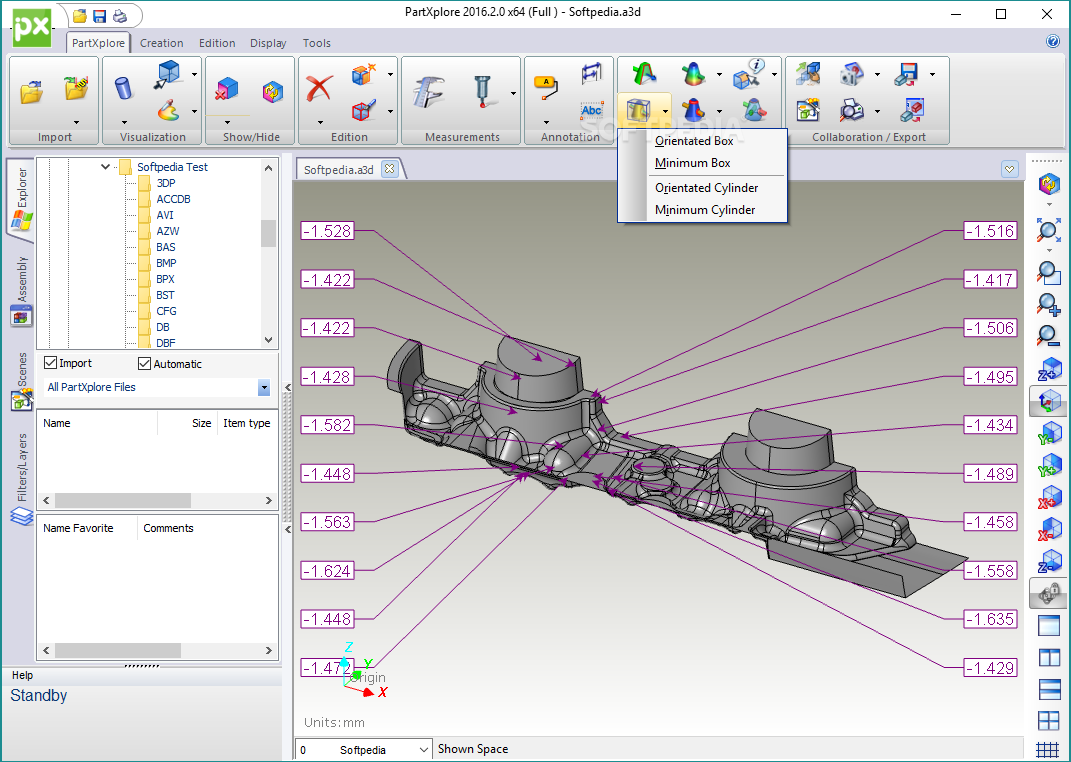Click the yellow label annotation icon
The width and height of the screenshot is (1071, 762).
tap(546, 87)
